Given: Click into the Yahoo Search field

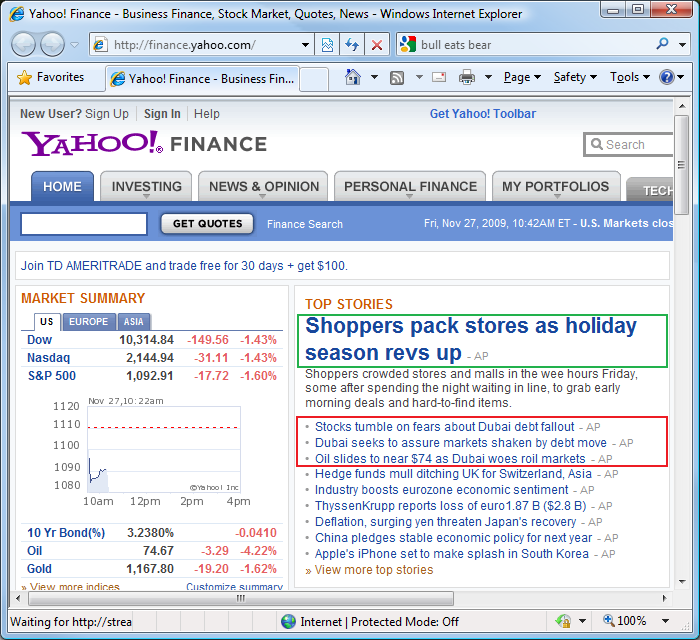Looking at the screenshot, I should tap(629, 144).
